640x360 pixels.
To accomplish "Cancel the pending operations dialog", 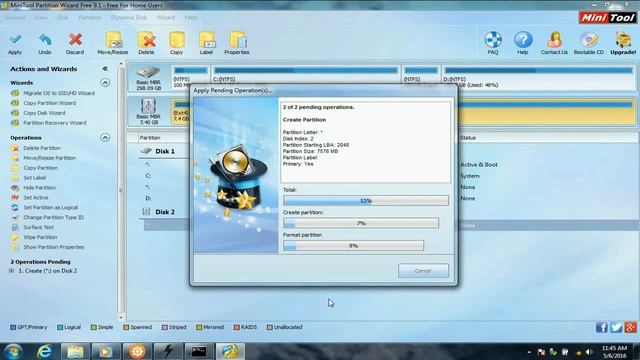I will (423, 271).
